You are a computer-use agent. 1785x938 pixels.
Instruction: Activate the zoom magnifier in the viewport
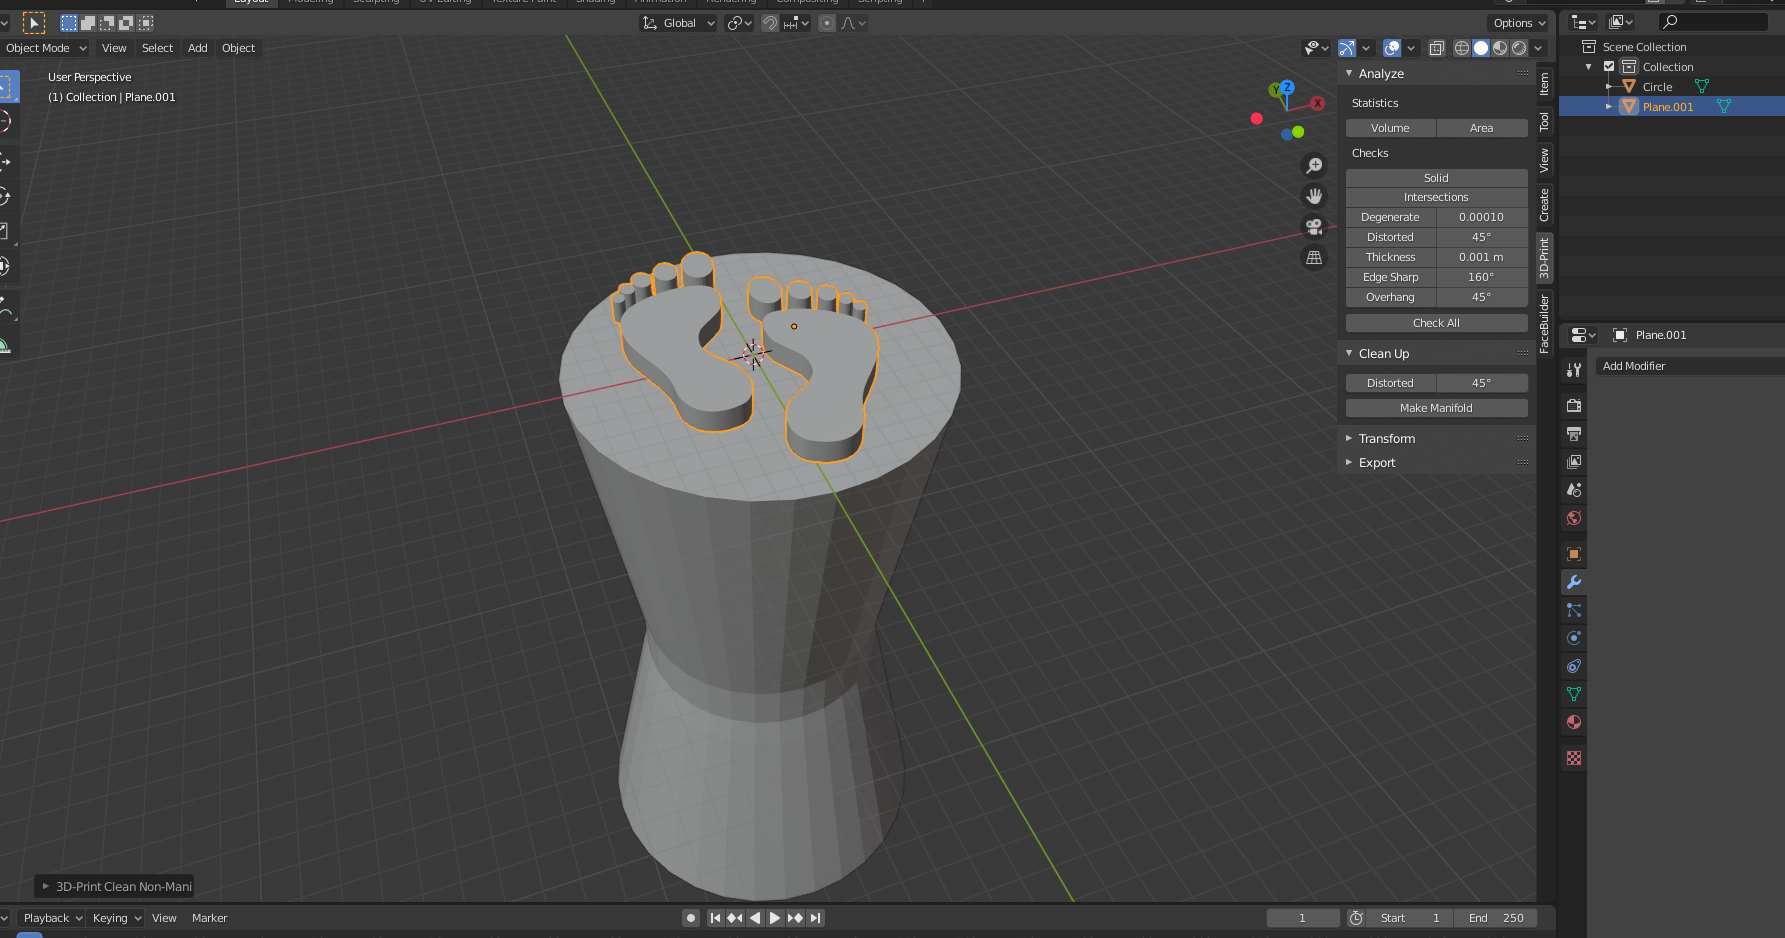1314,165
